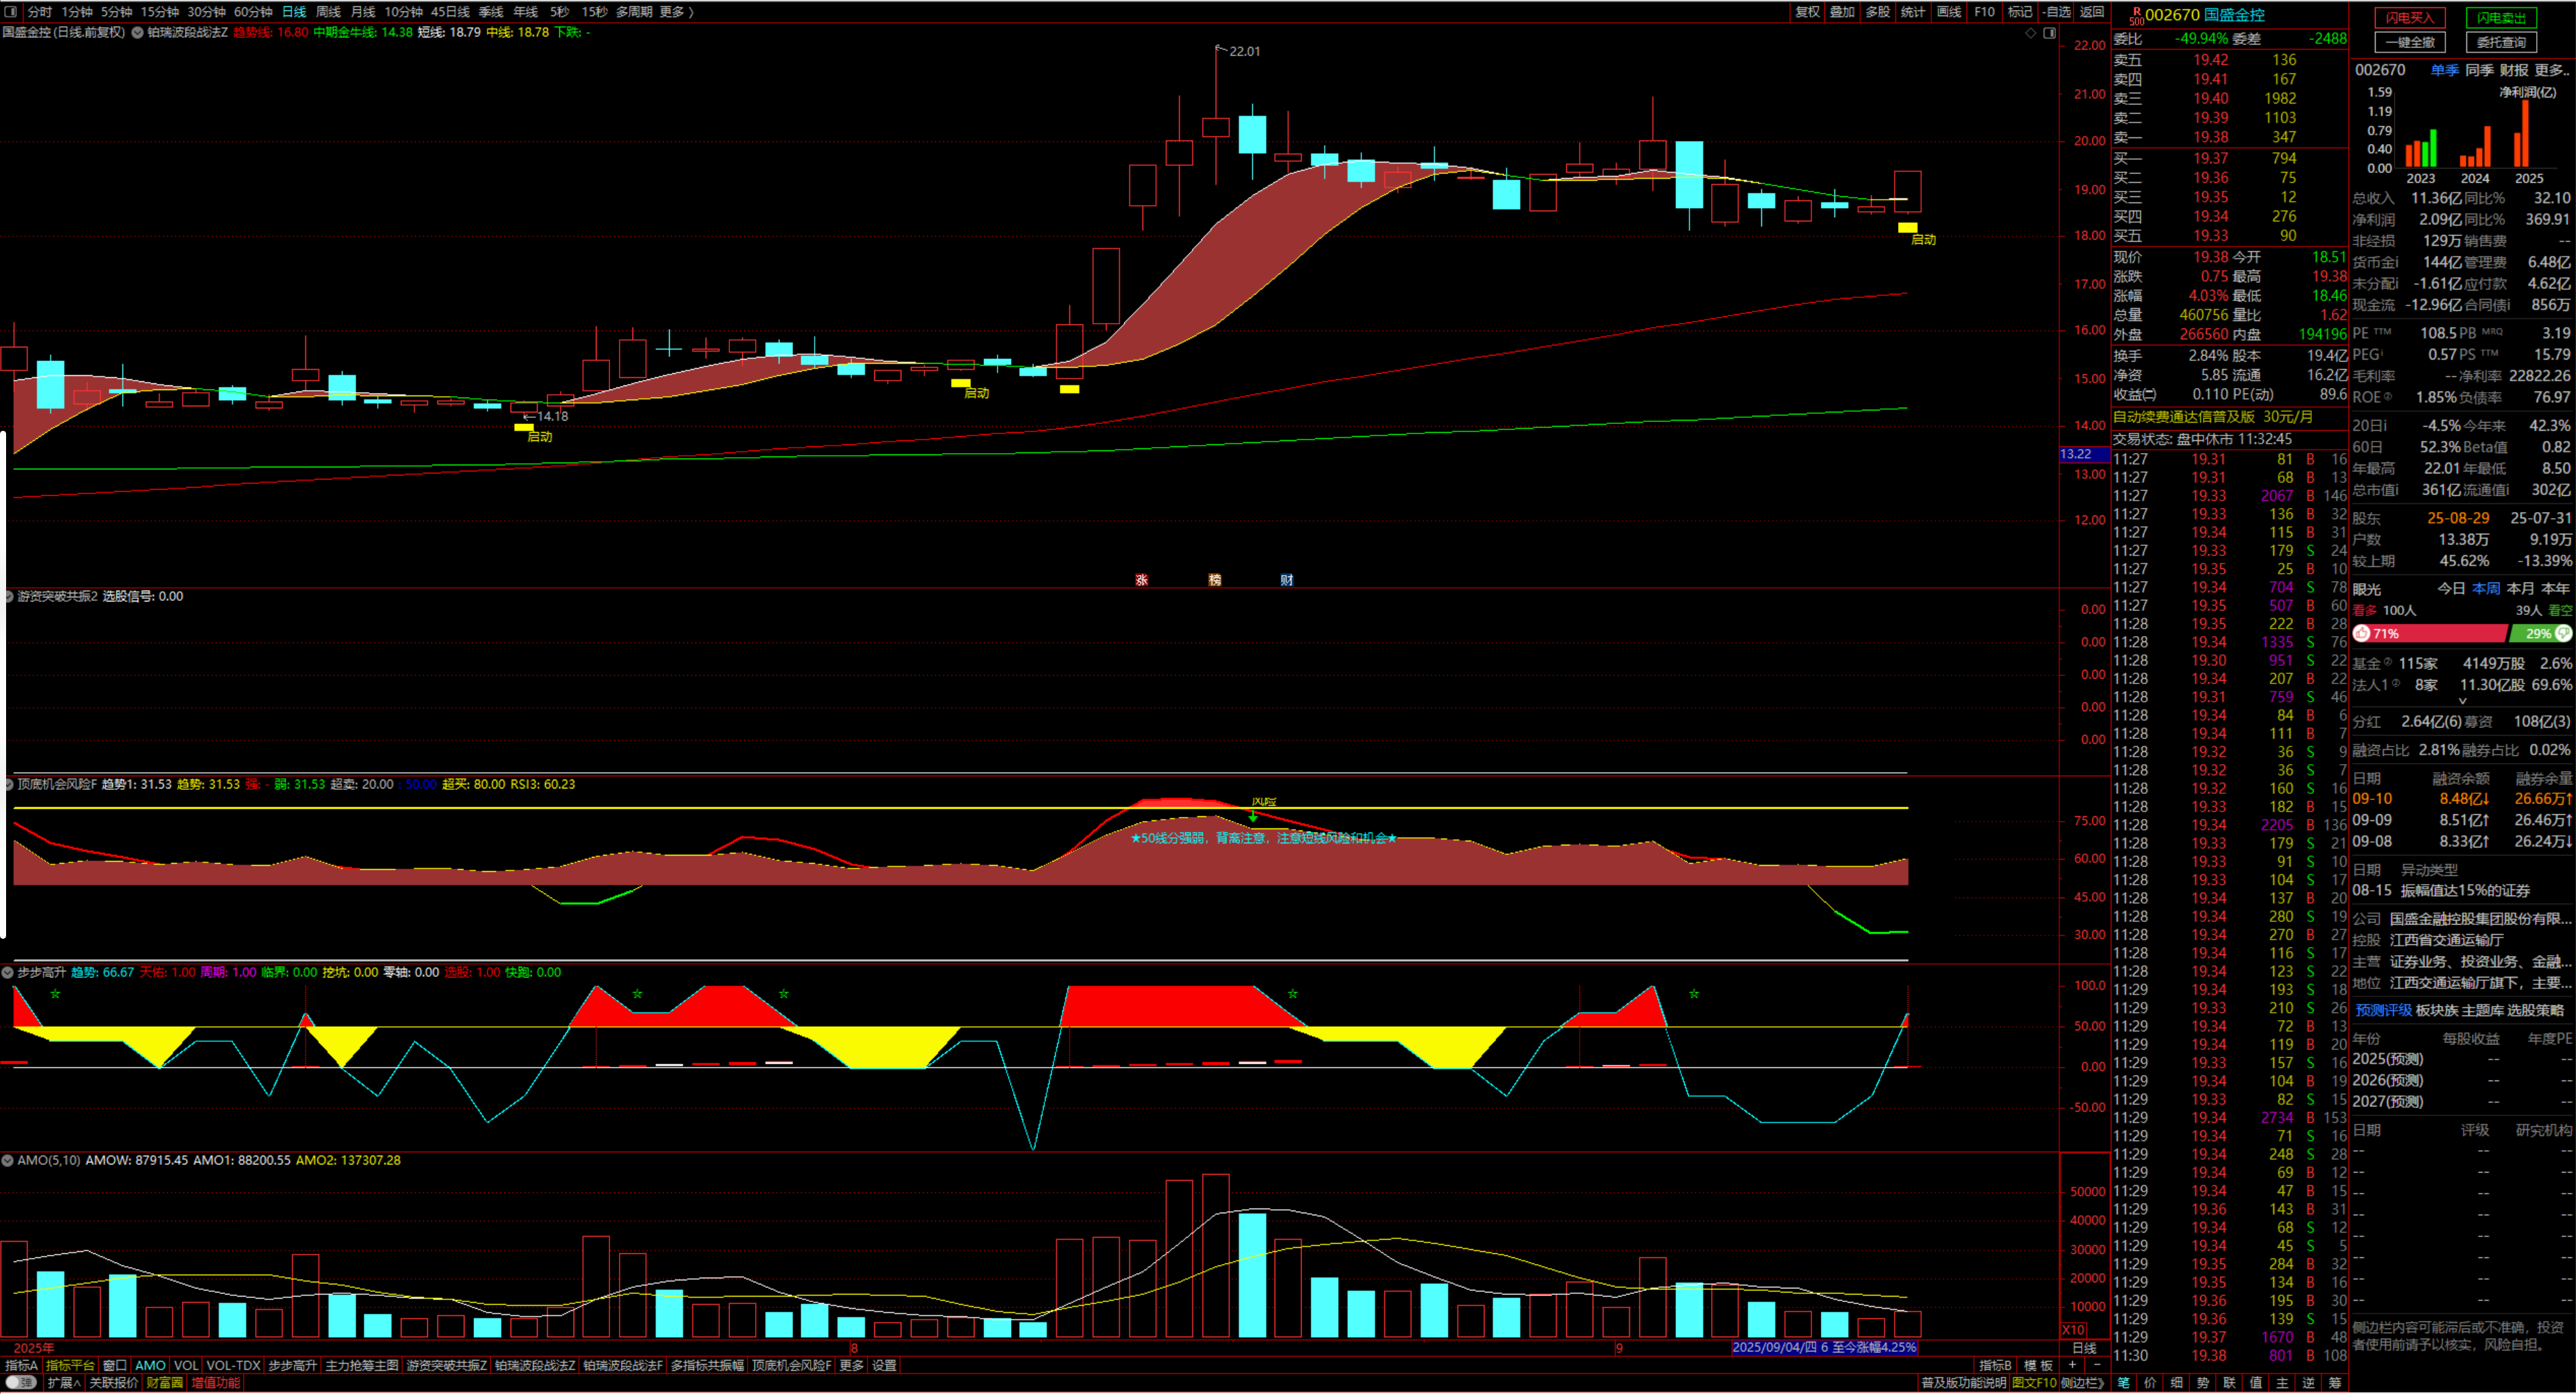This screenshot has width=2576, height=1394.
Task: Click the red bullish sentiment icon at 71%
Action: [2362, 633]
